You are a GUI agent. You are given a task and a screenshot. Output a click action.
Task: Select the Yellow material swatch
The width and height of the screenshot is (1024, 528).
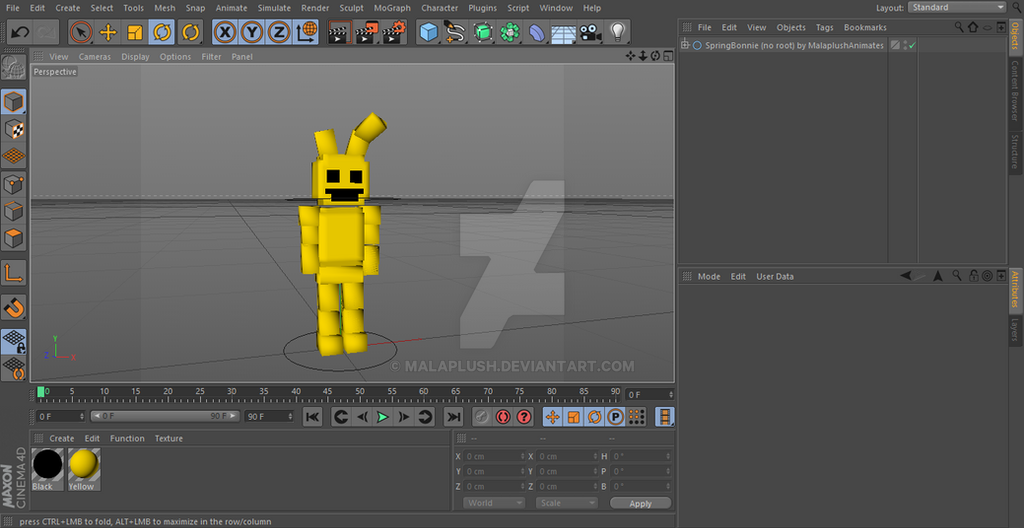click(x=84, y=464)
